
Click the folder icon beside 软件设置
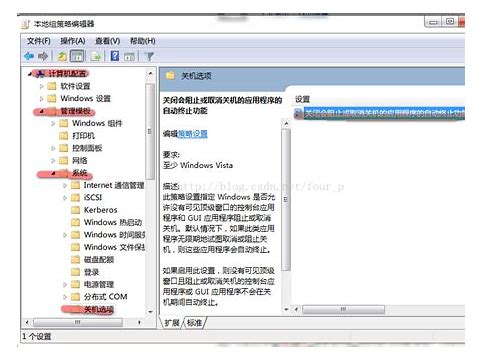pos(52,86)
